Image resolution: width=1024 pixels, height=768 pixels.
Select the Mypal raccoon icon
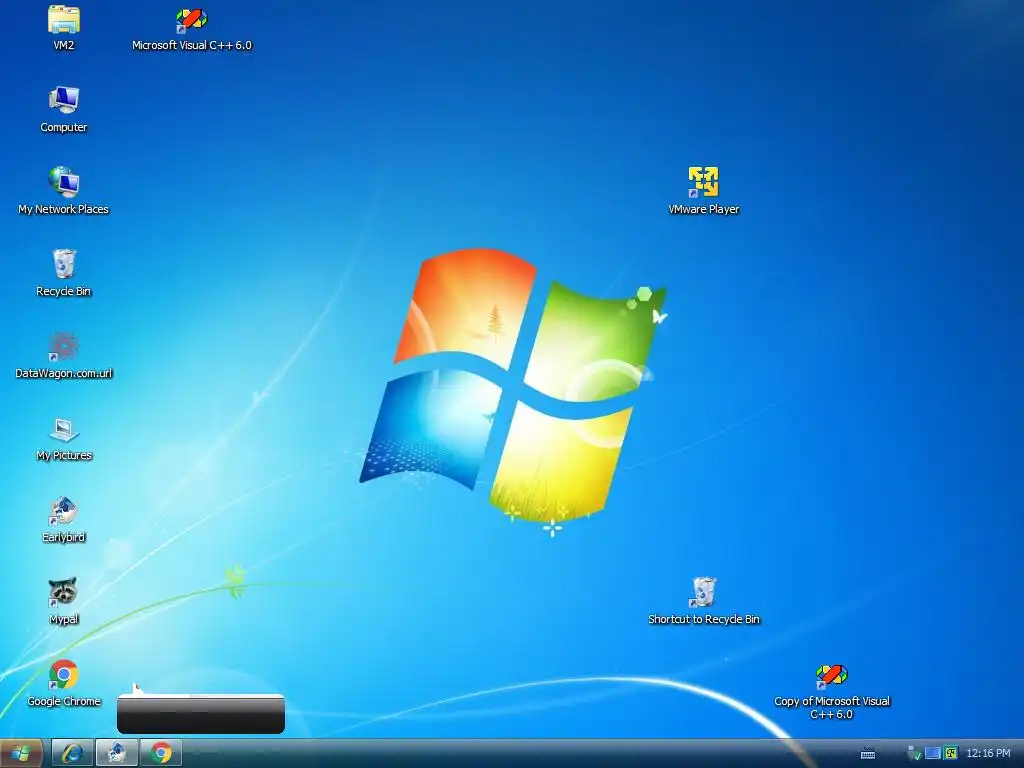pos(63,601)
